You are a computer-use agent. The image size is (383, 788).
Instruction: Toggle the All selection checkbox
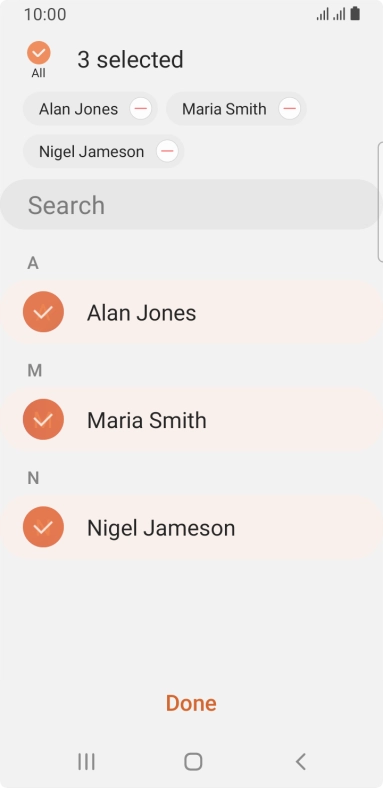point(39,53)
